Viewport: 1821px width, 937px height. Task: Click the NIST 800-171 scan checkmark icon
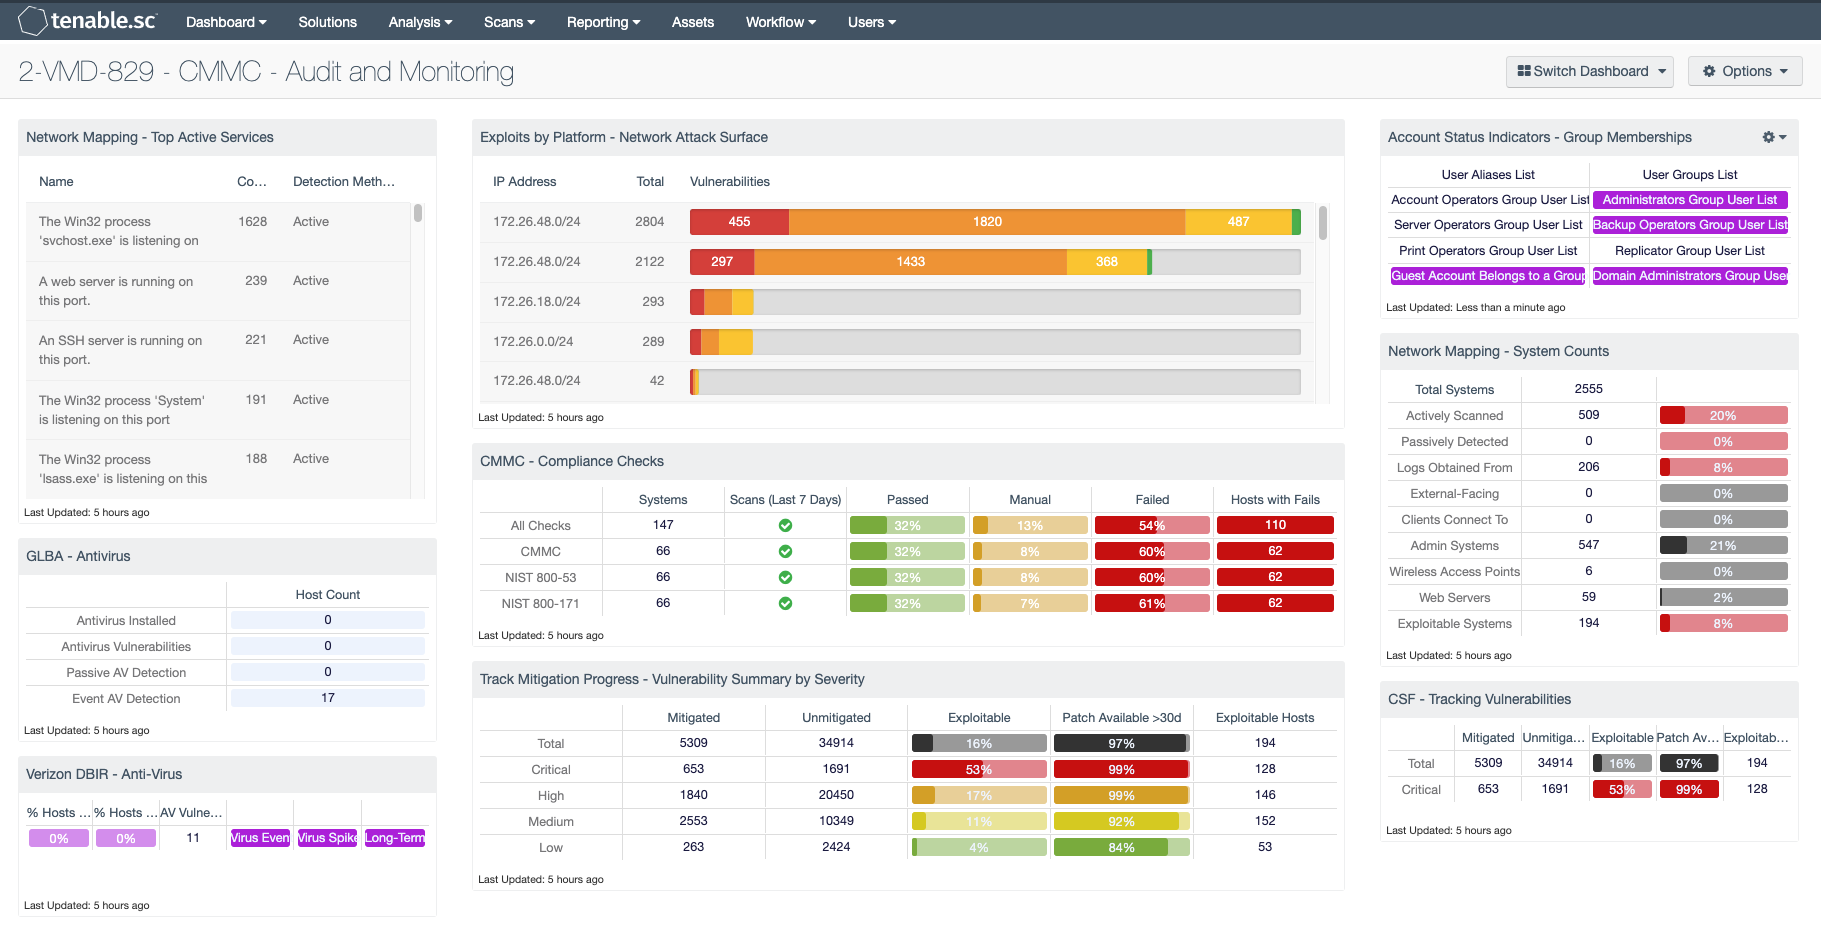[x=785, y=603]
